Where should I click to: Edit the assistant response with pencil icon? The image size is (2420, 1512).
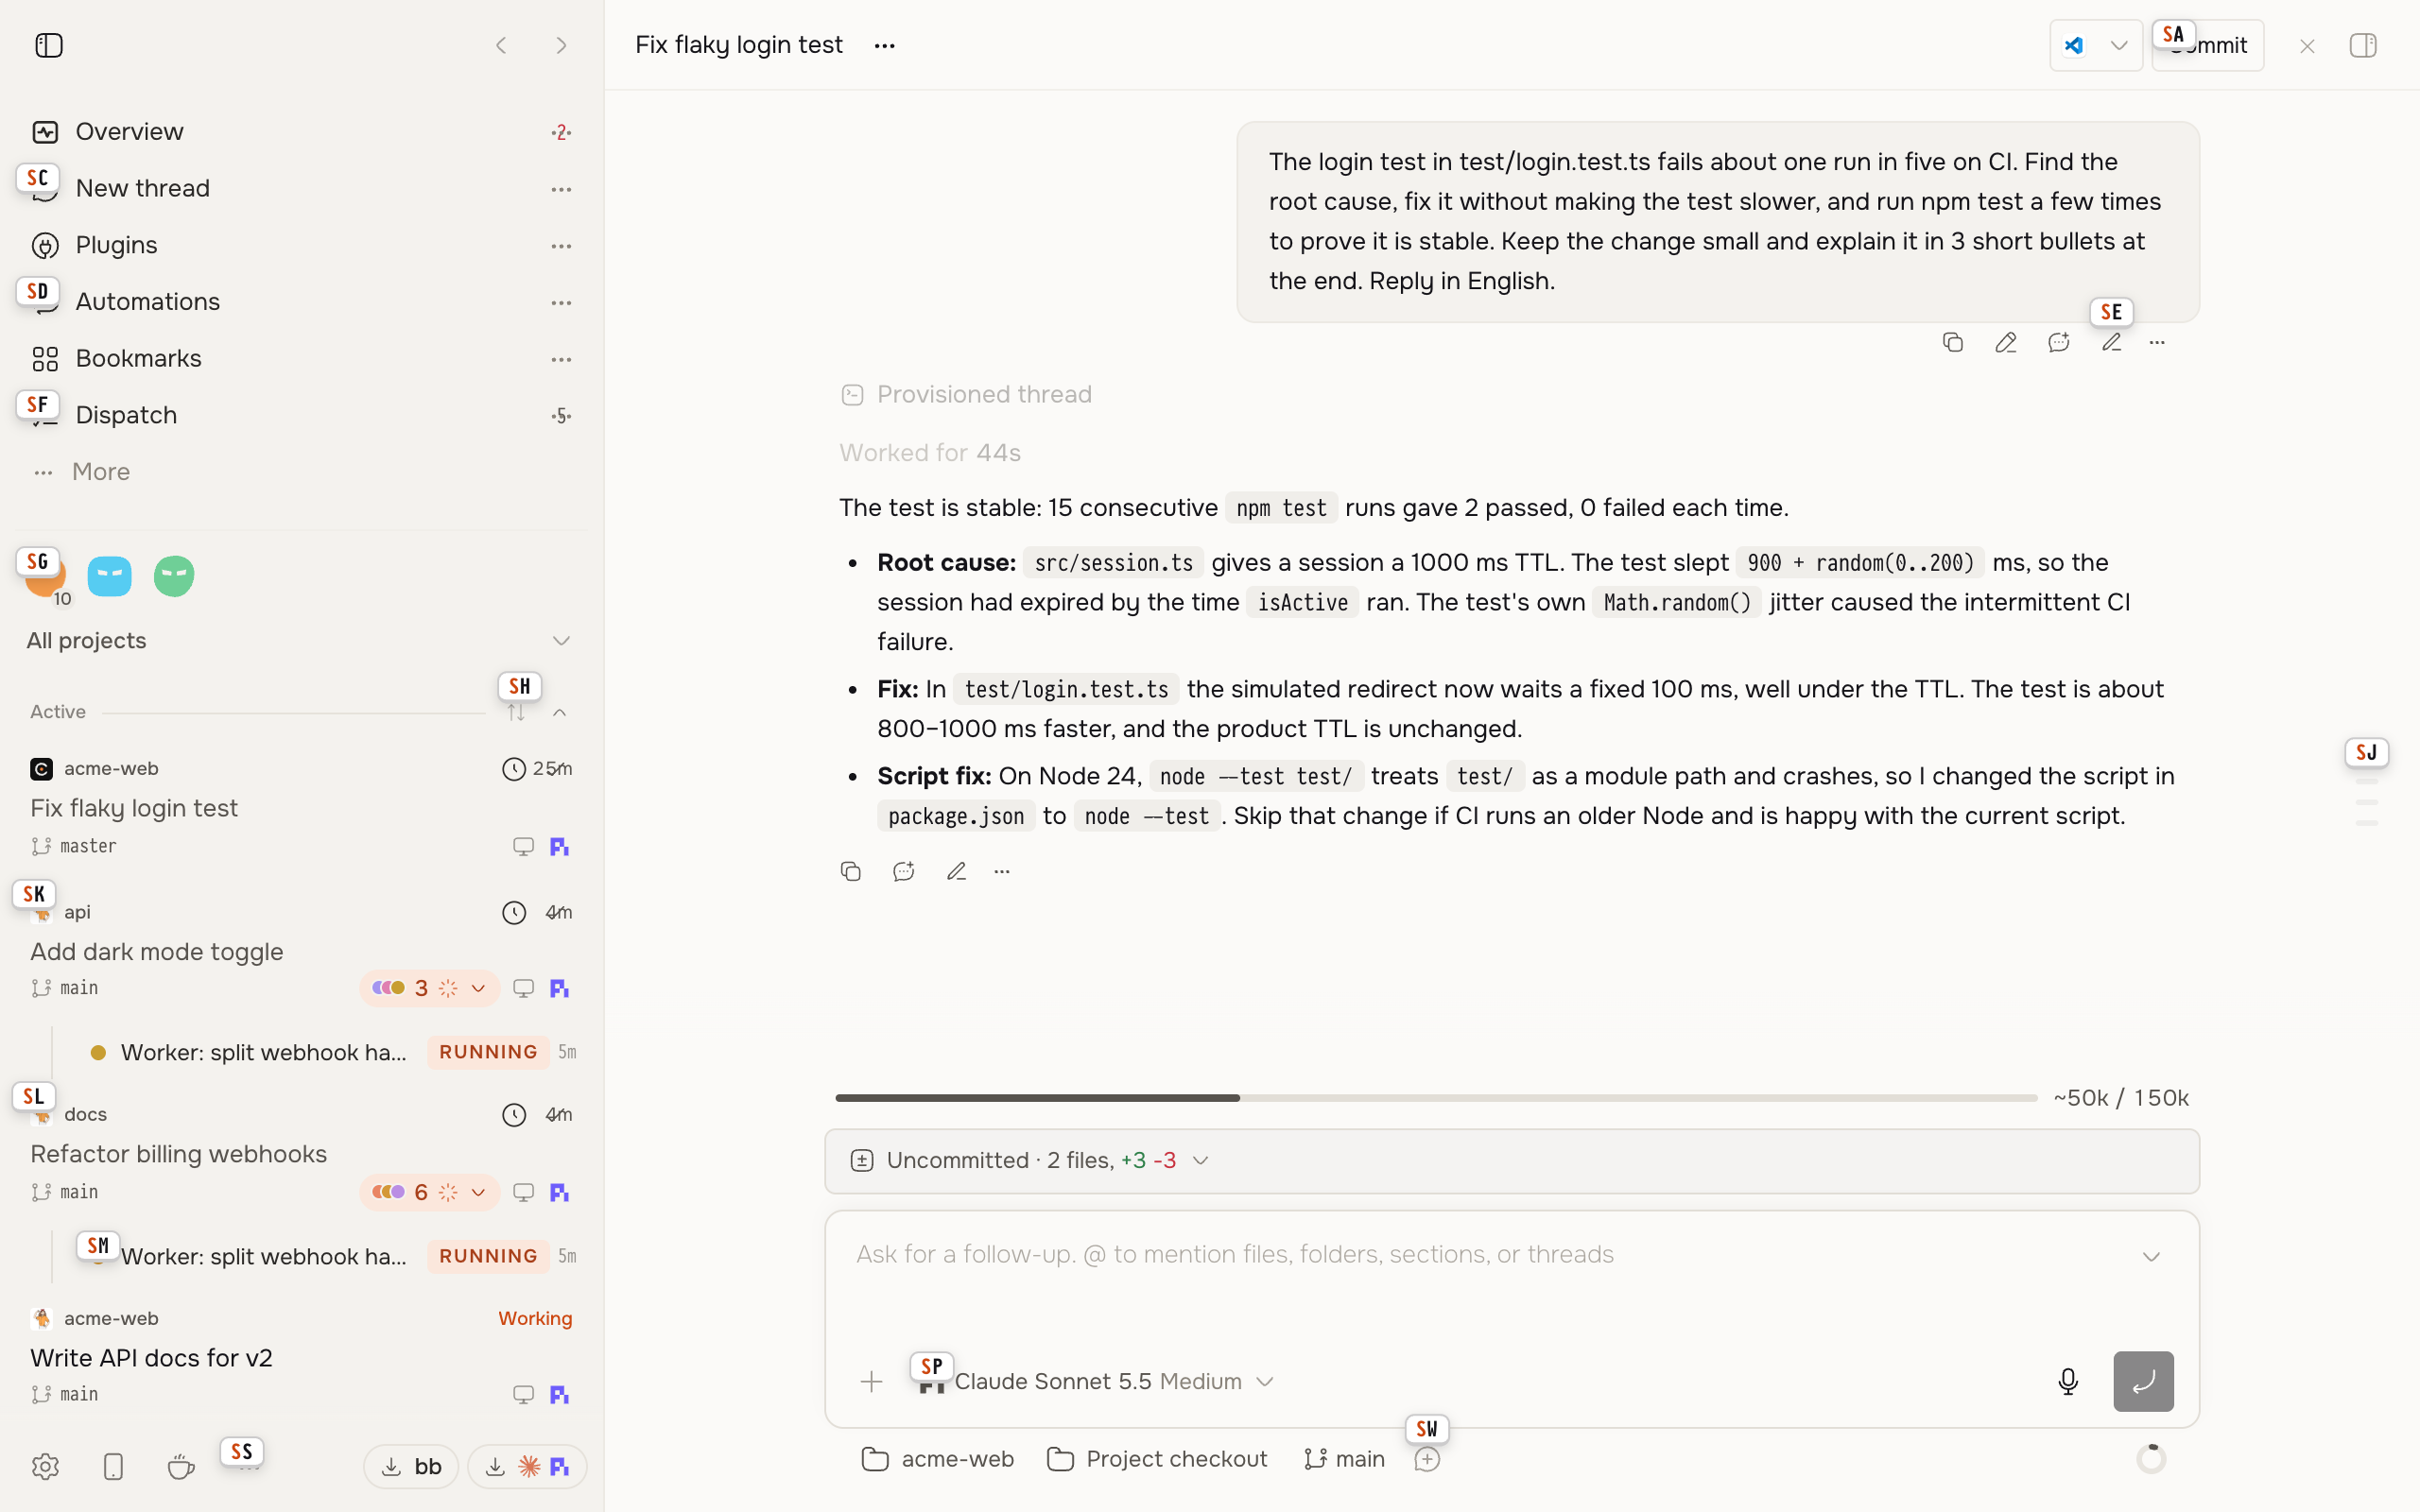click(957, 871)
